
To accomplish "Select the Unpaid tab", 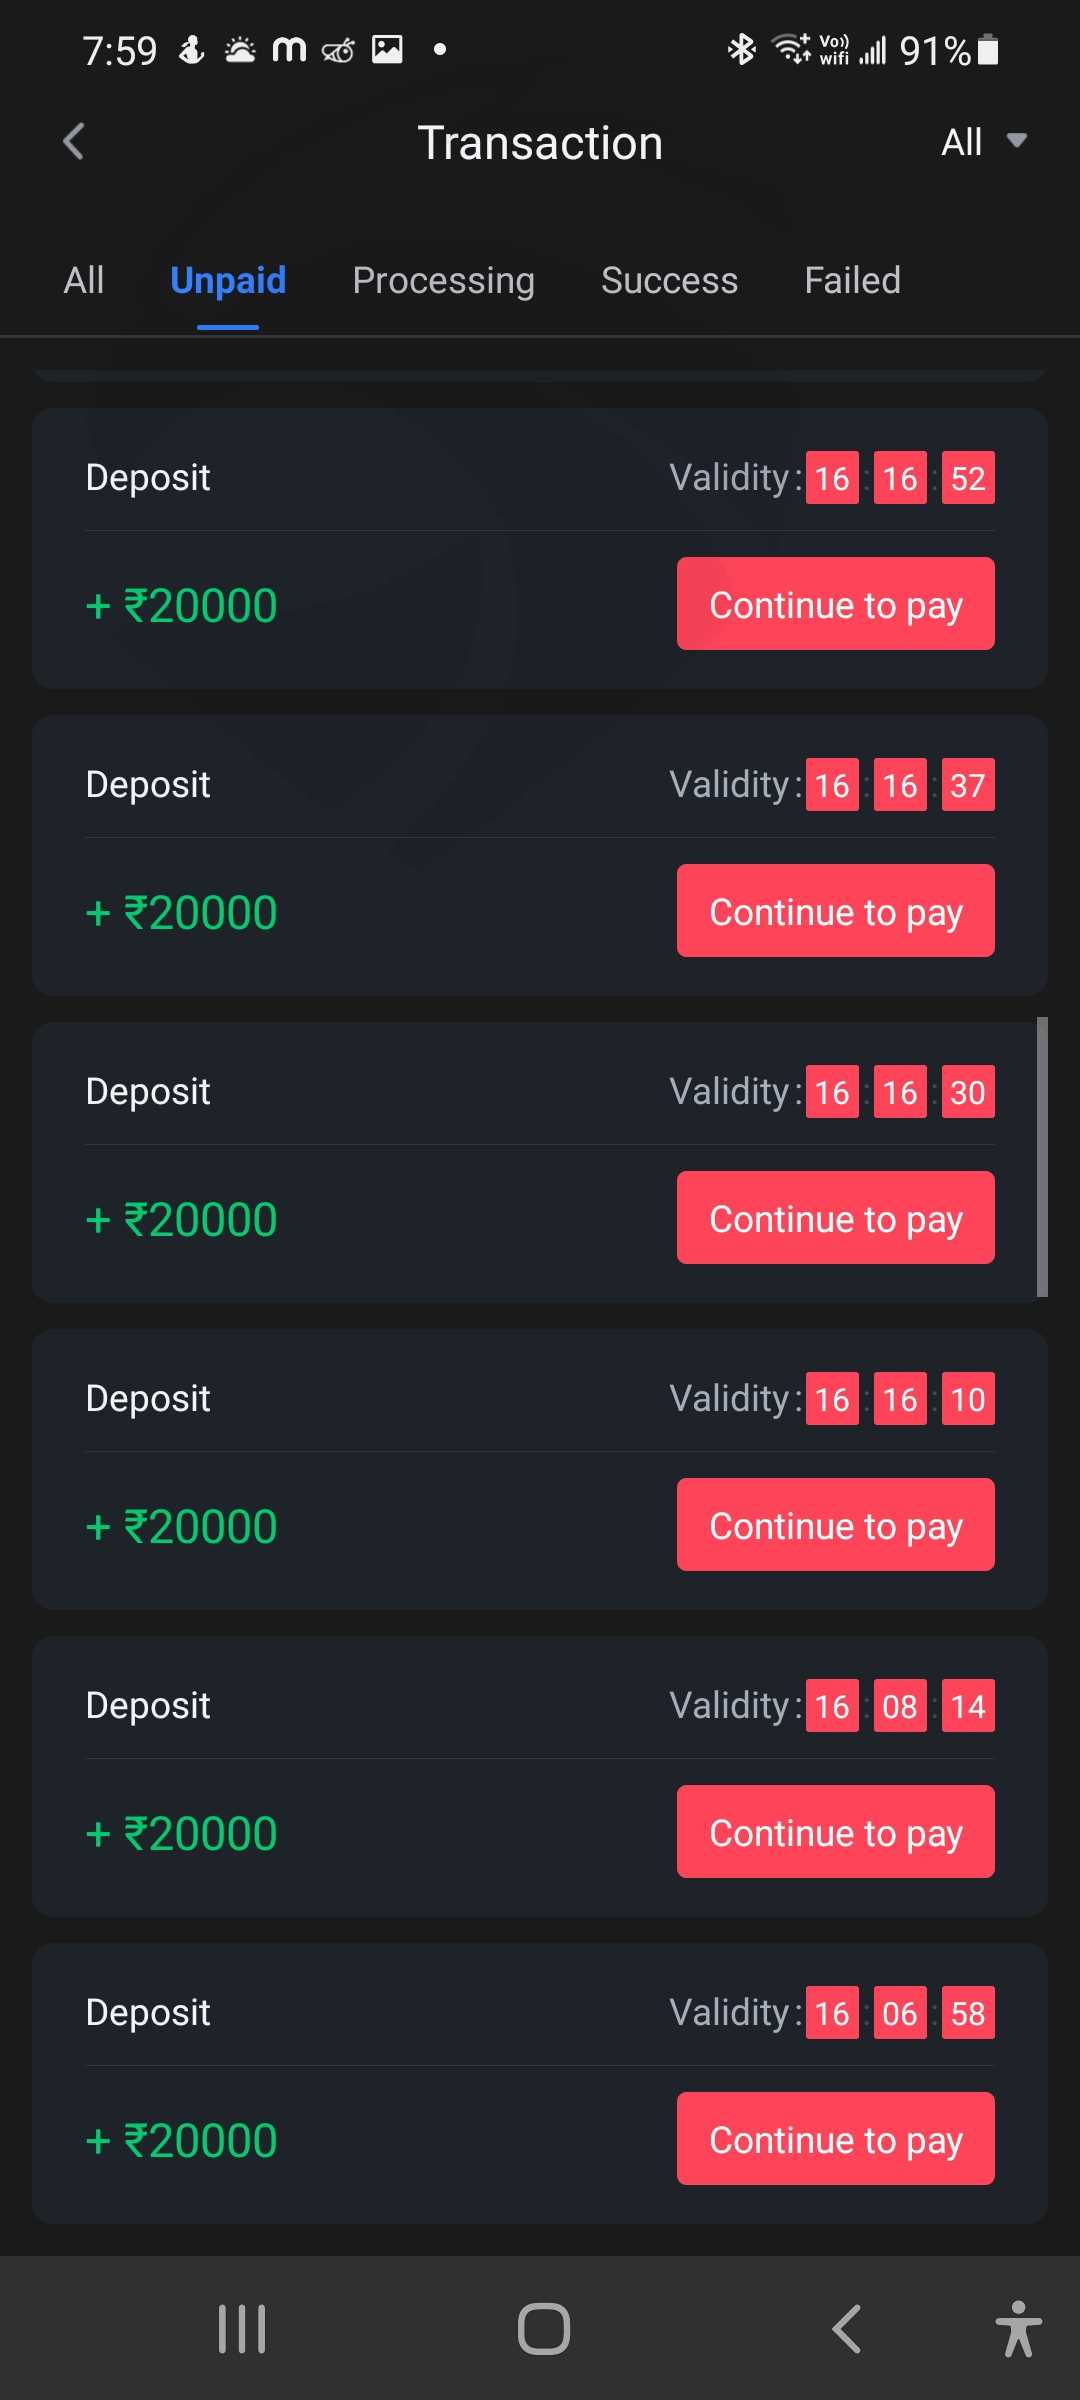I will [228, 281].
